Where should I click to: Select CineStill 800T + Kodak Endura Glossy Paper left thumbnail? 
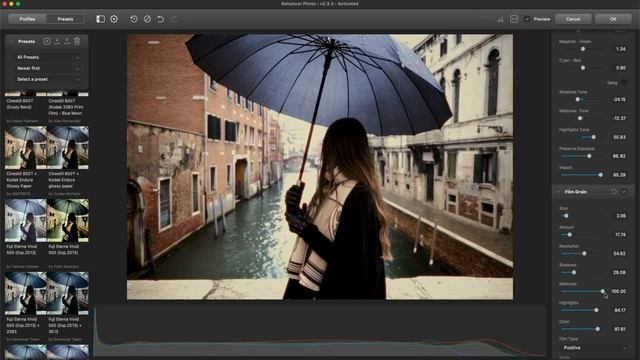tap(26, 148)
